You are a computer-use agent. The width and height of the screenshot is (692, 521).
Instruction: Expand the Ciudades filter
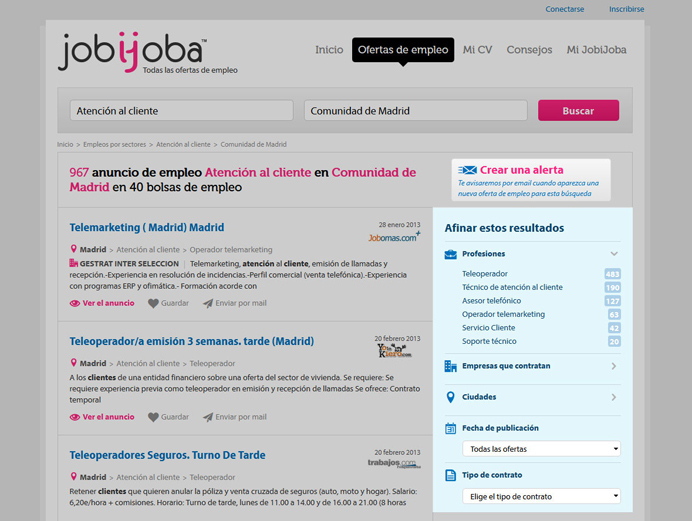(614, 397)
